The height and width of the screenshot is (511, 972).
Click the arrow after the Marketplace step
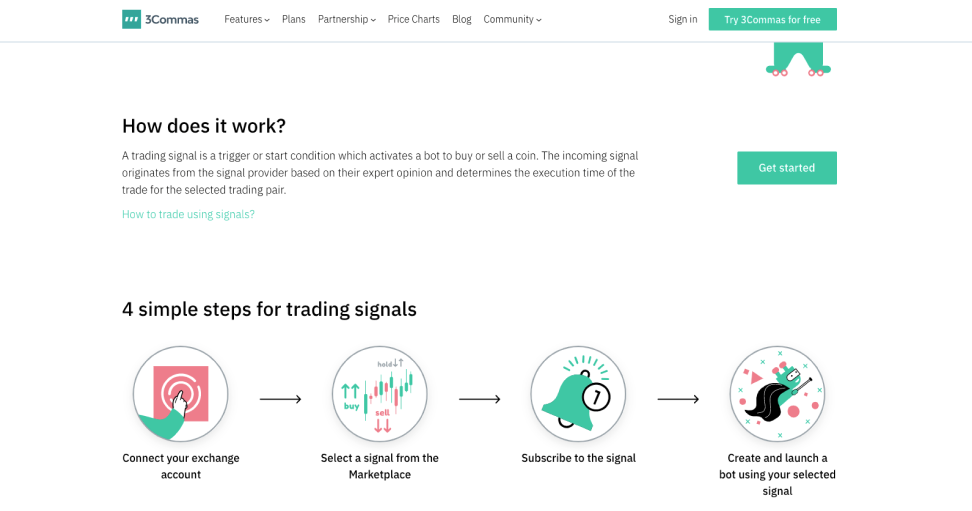tap(479, 399)
